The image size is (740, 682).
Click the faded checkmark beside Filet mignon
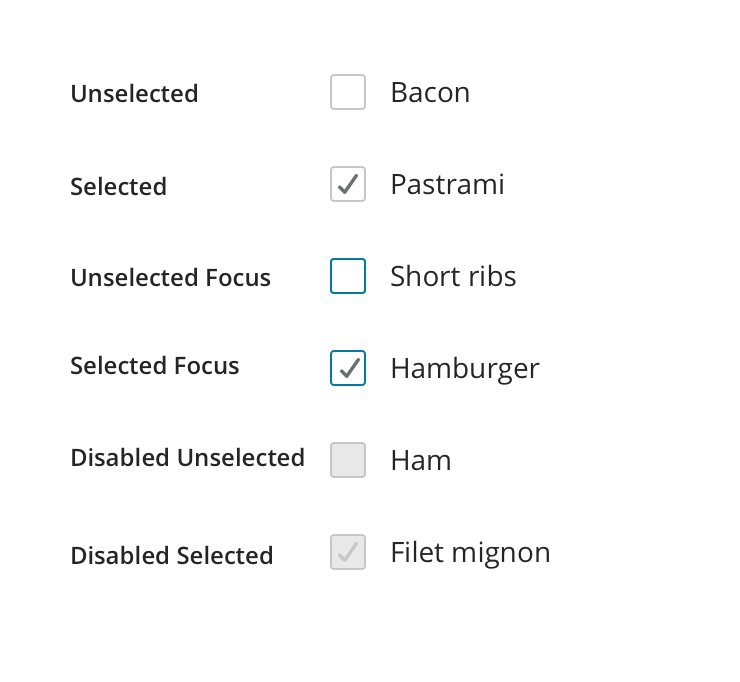(348, 552)
